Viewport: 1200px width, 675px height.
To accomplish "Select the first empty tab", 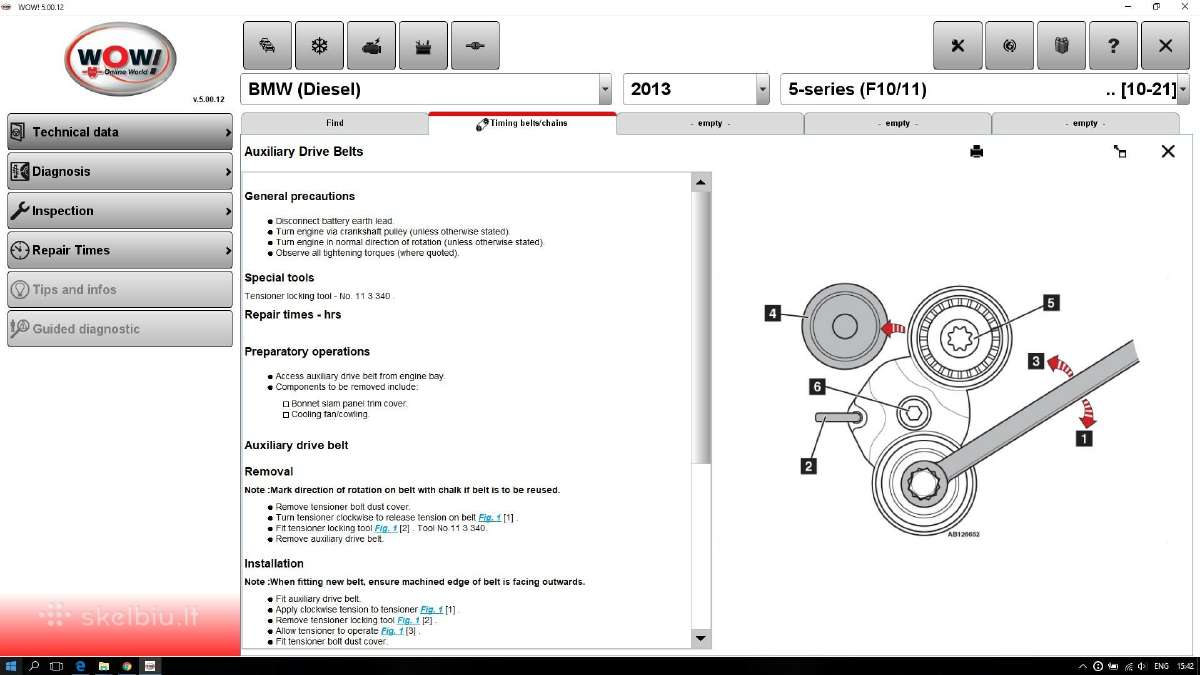I will tap(710, 123).
